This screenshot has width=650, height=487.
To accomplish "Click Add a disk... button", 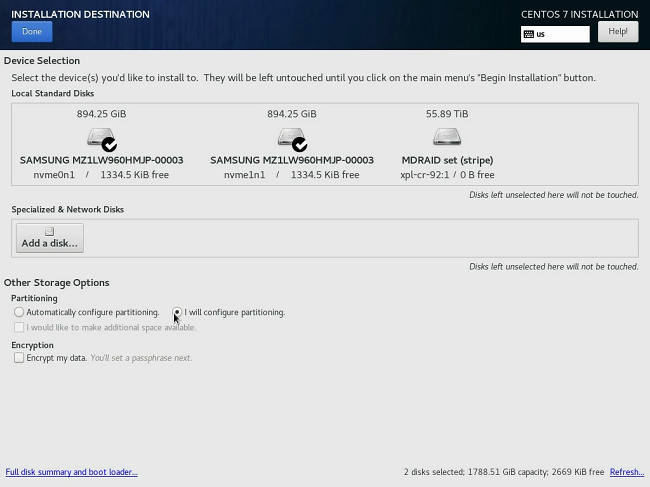I will (x=50, y=238).
